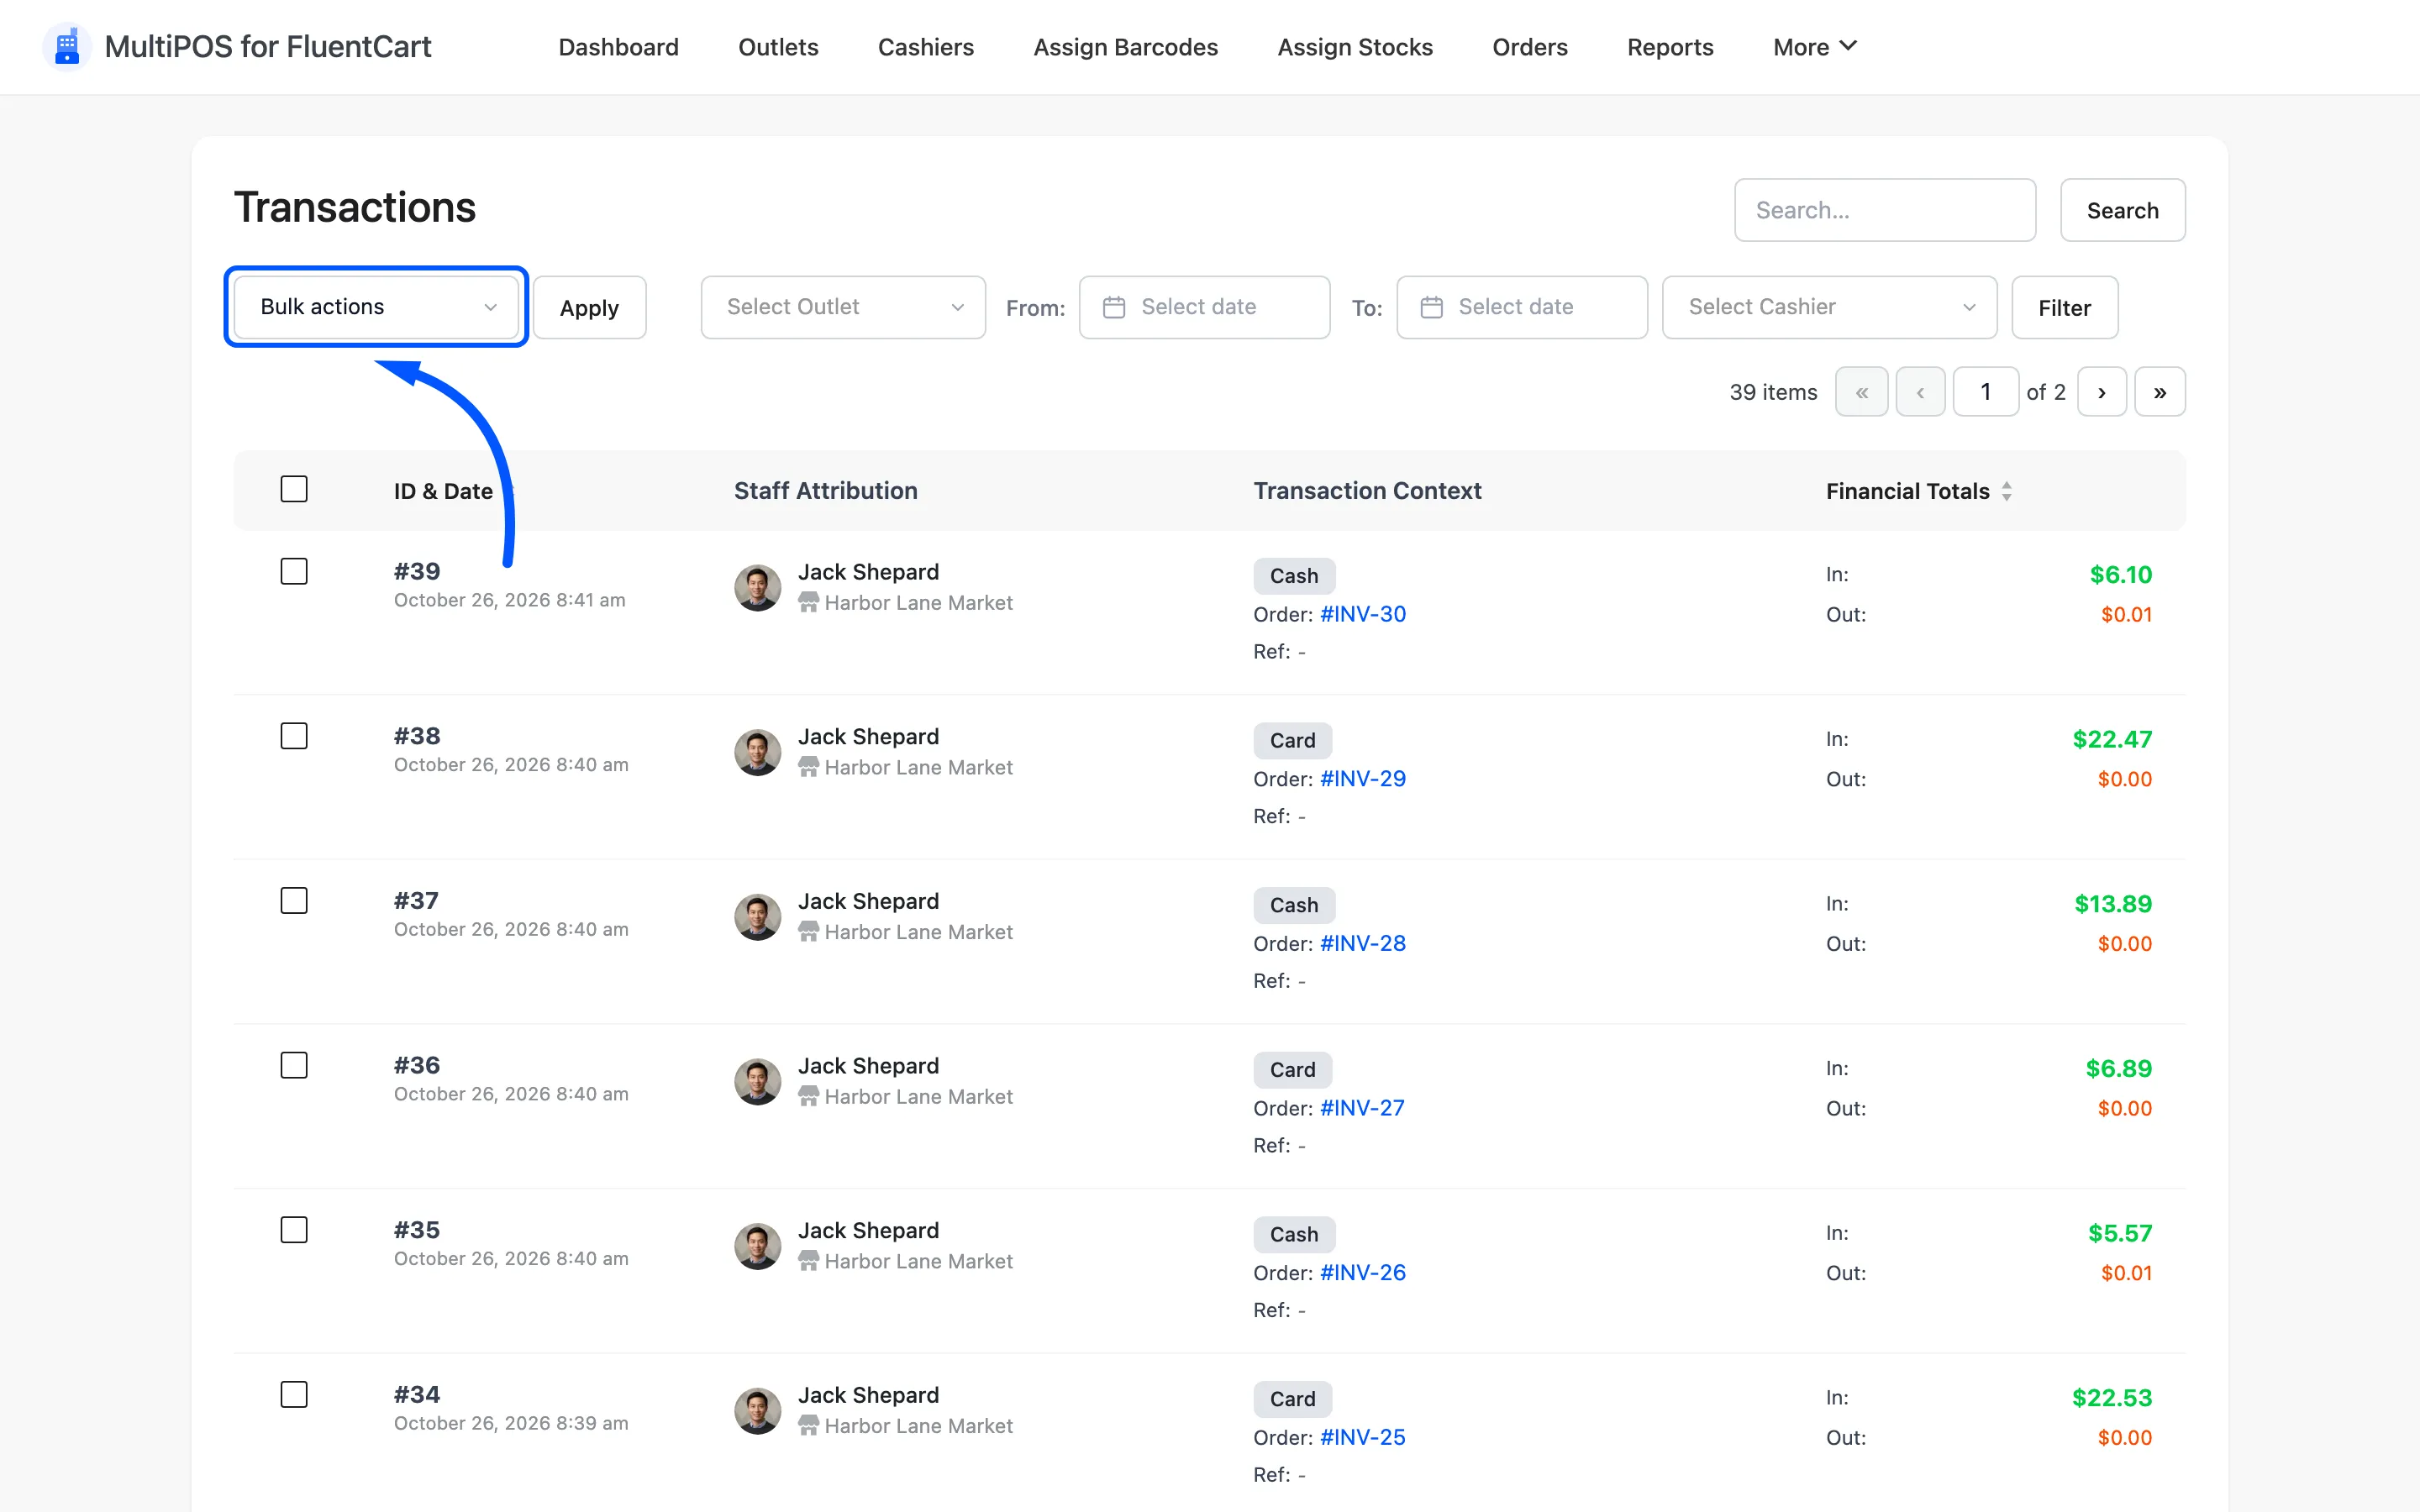Click the calendar icon in From date field

[1114, 307]
